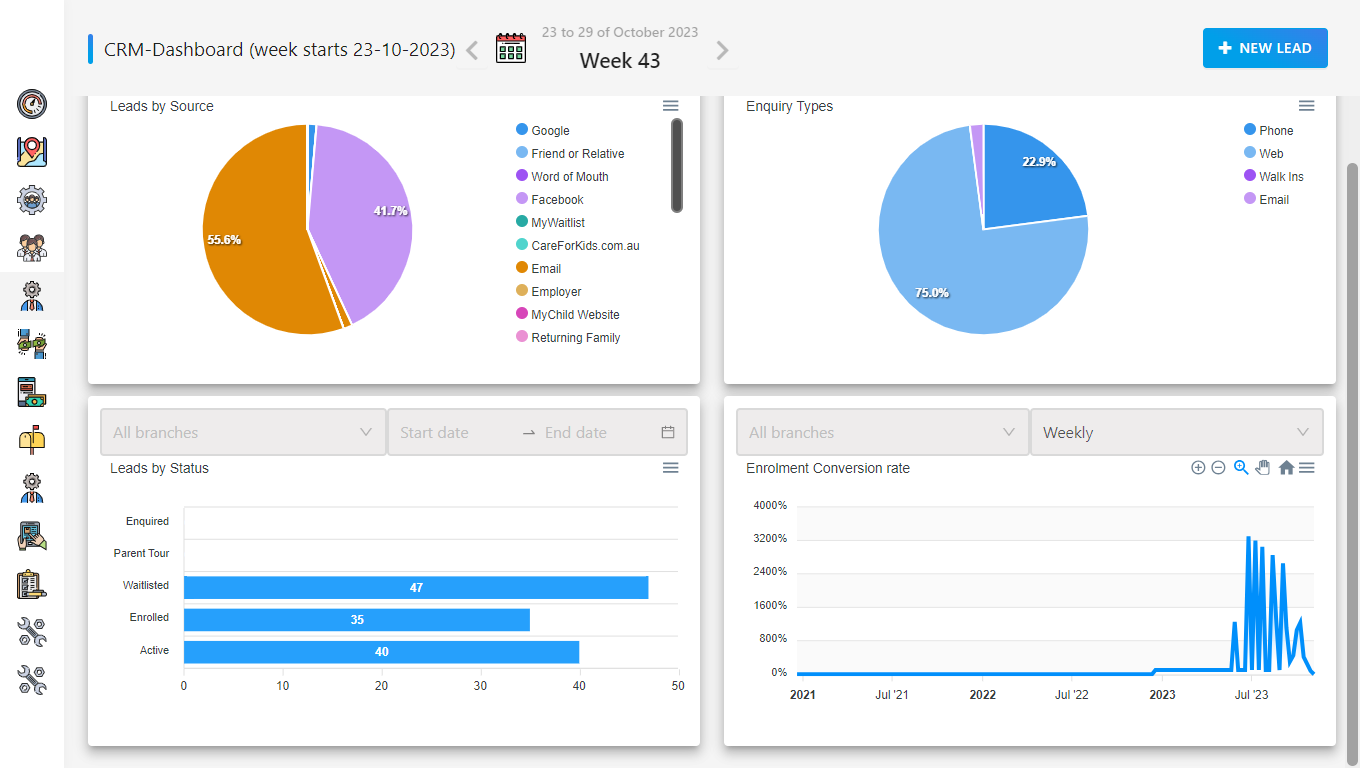
Task: Reset zoom with the home icon
Action: click(1286, 468)
